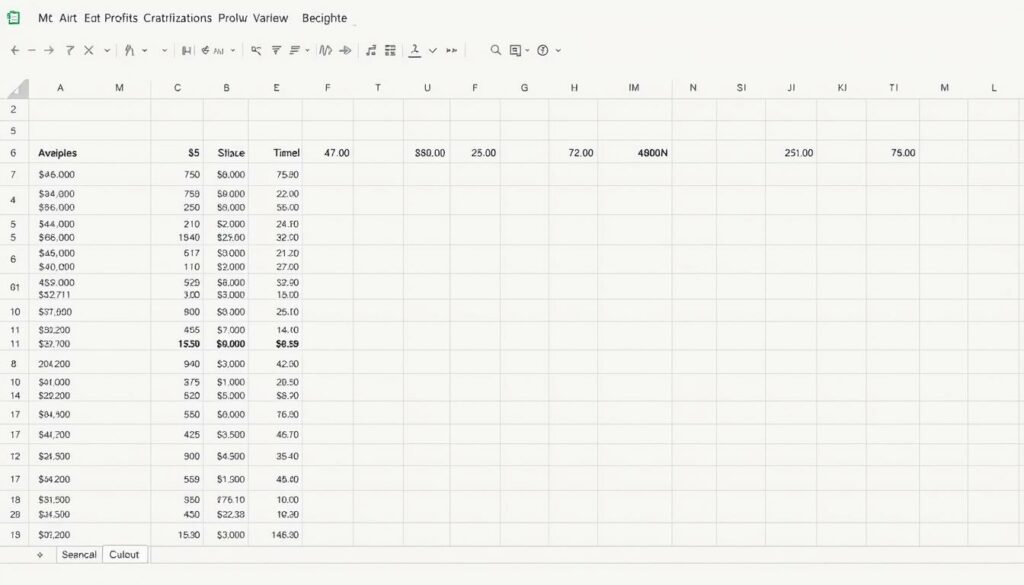1024x585 pixels.
Task: Open the Profits menu
Action: pos(121,18)
